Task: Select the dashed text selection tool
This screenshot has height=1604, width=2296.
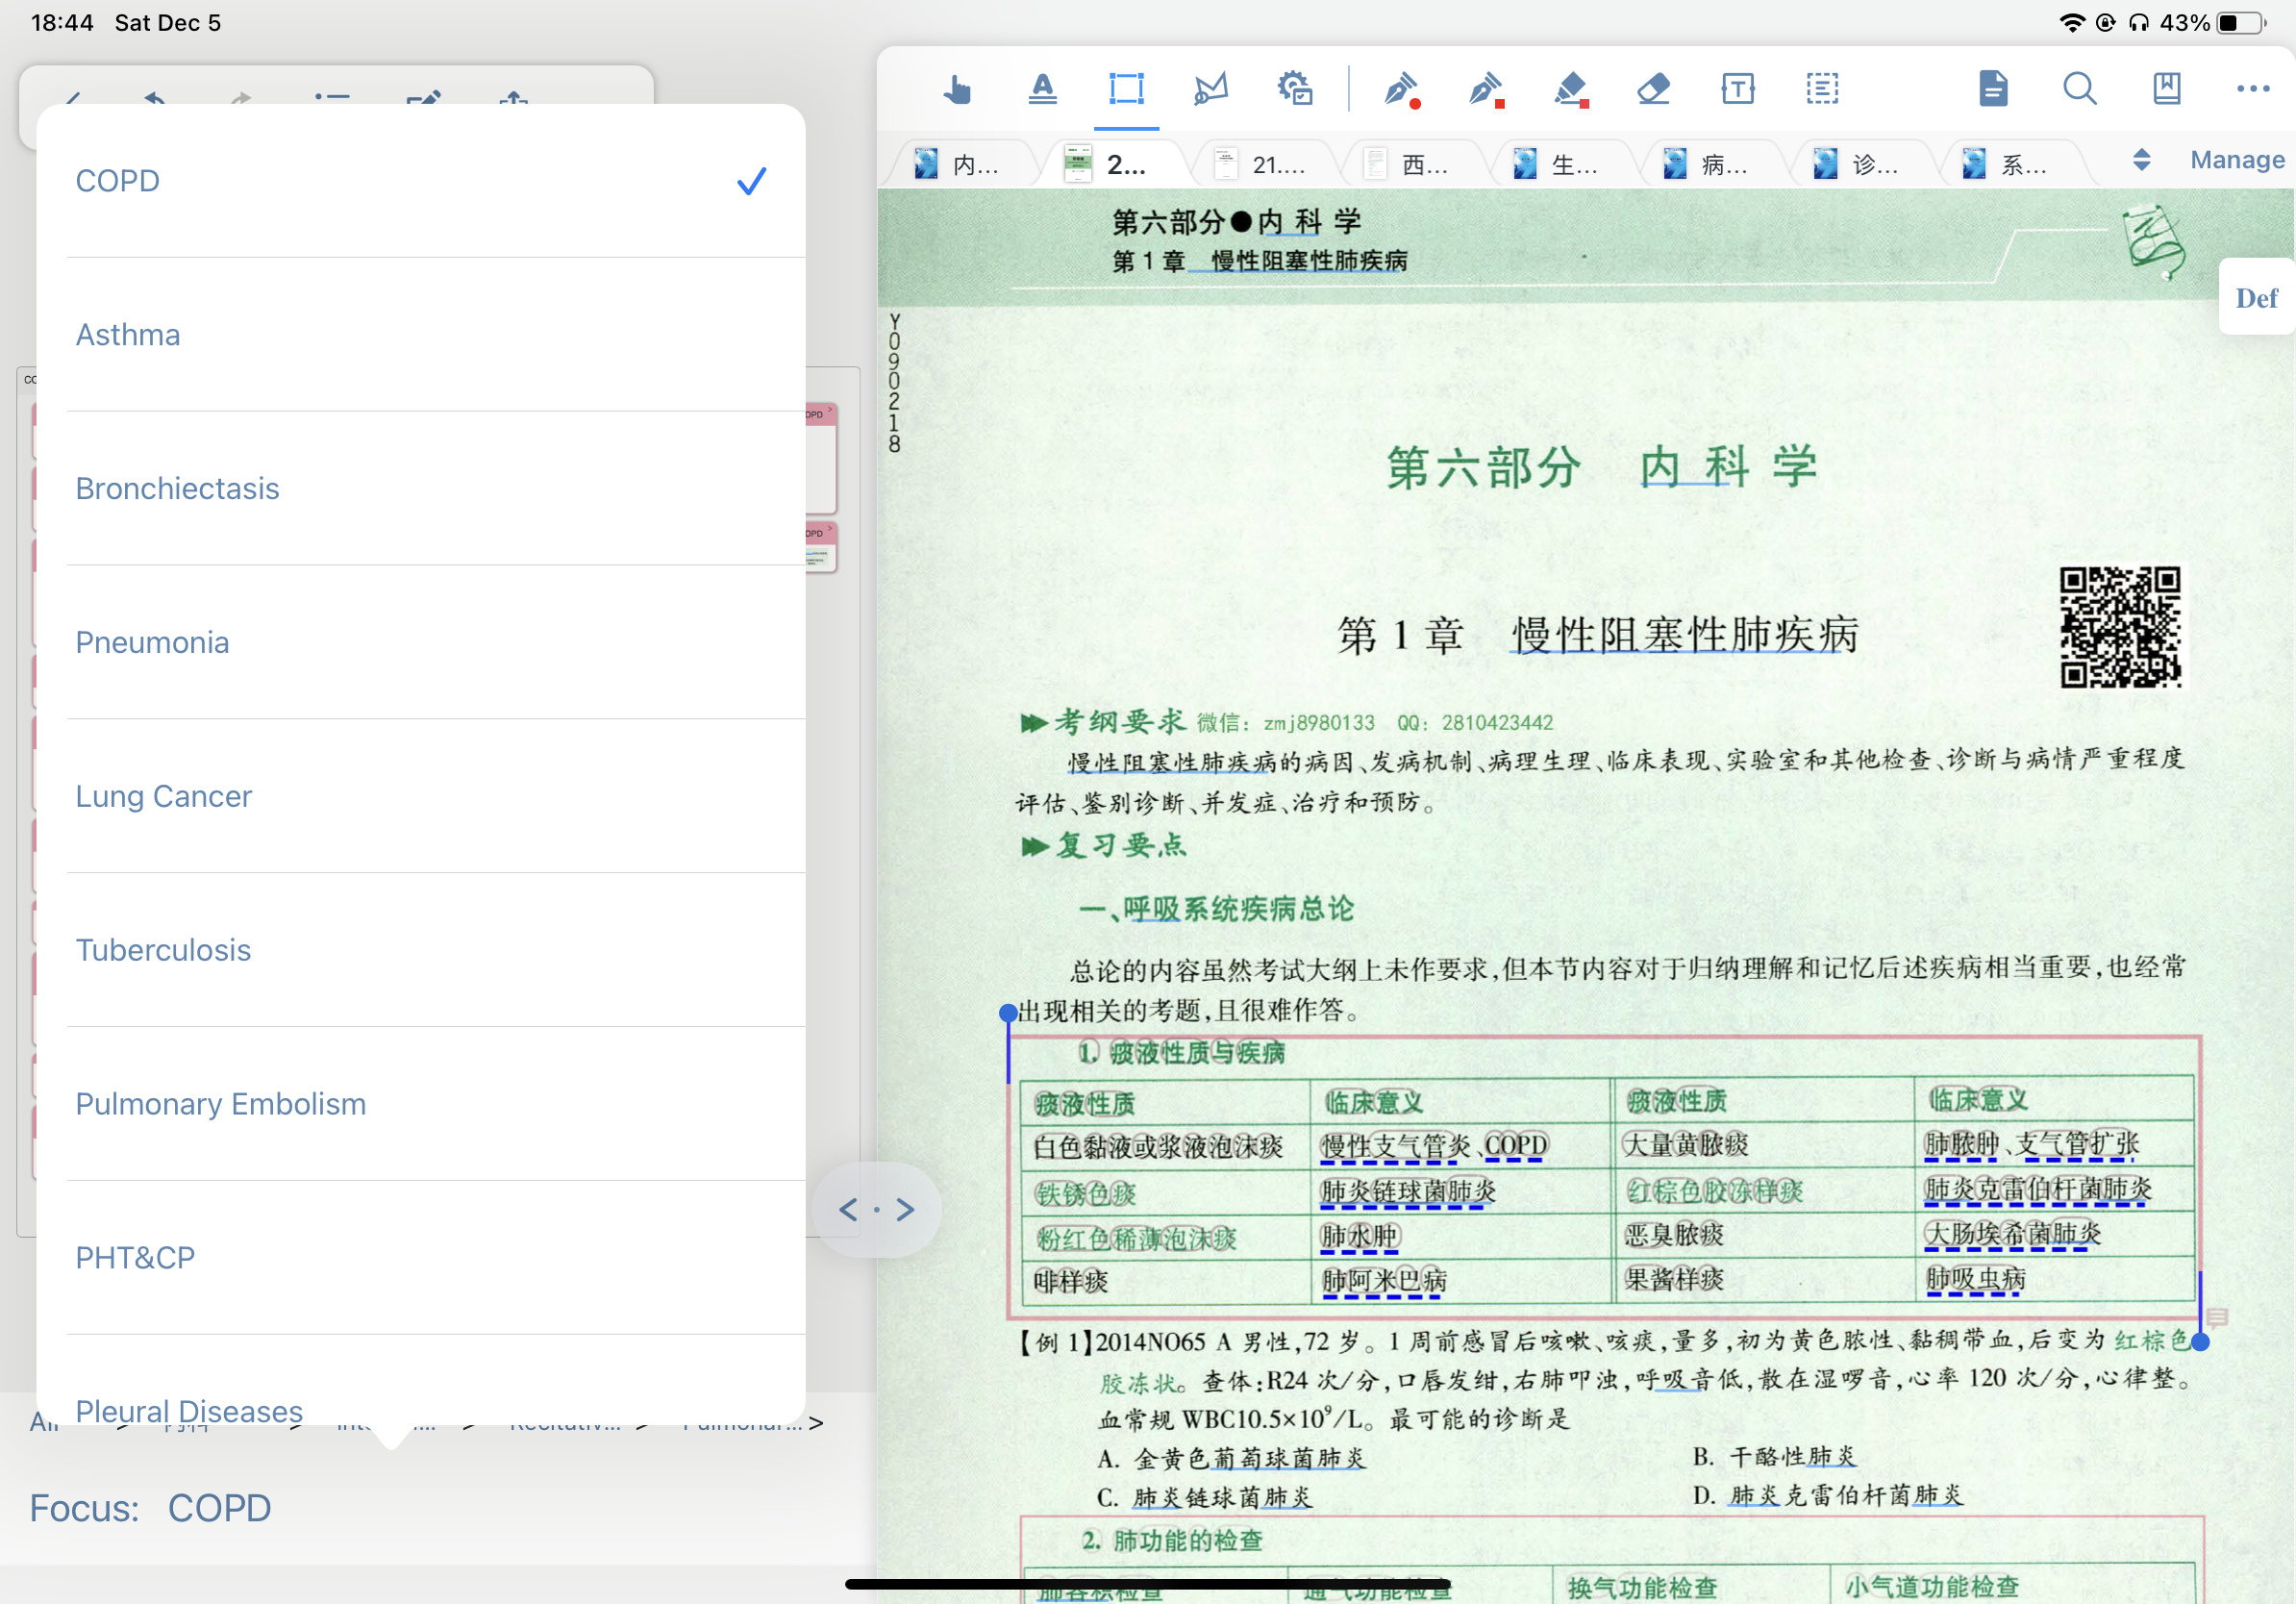Action: pos(1822,89)
